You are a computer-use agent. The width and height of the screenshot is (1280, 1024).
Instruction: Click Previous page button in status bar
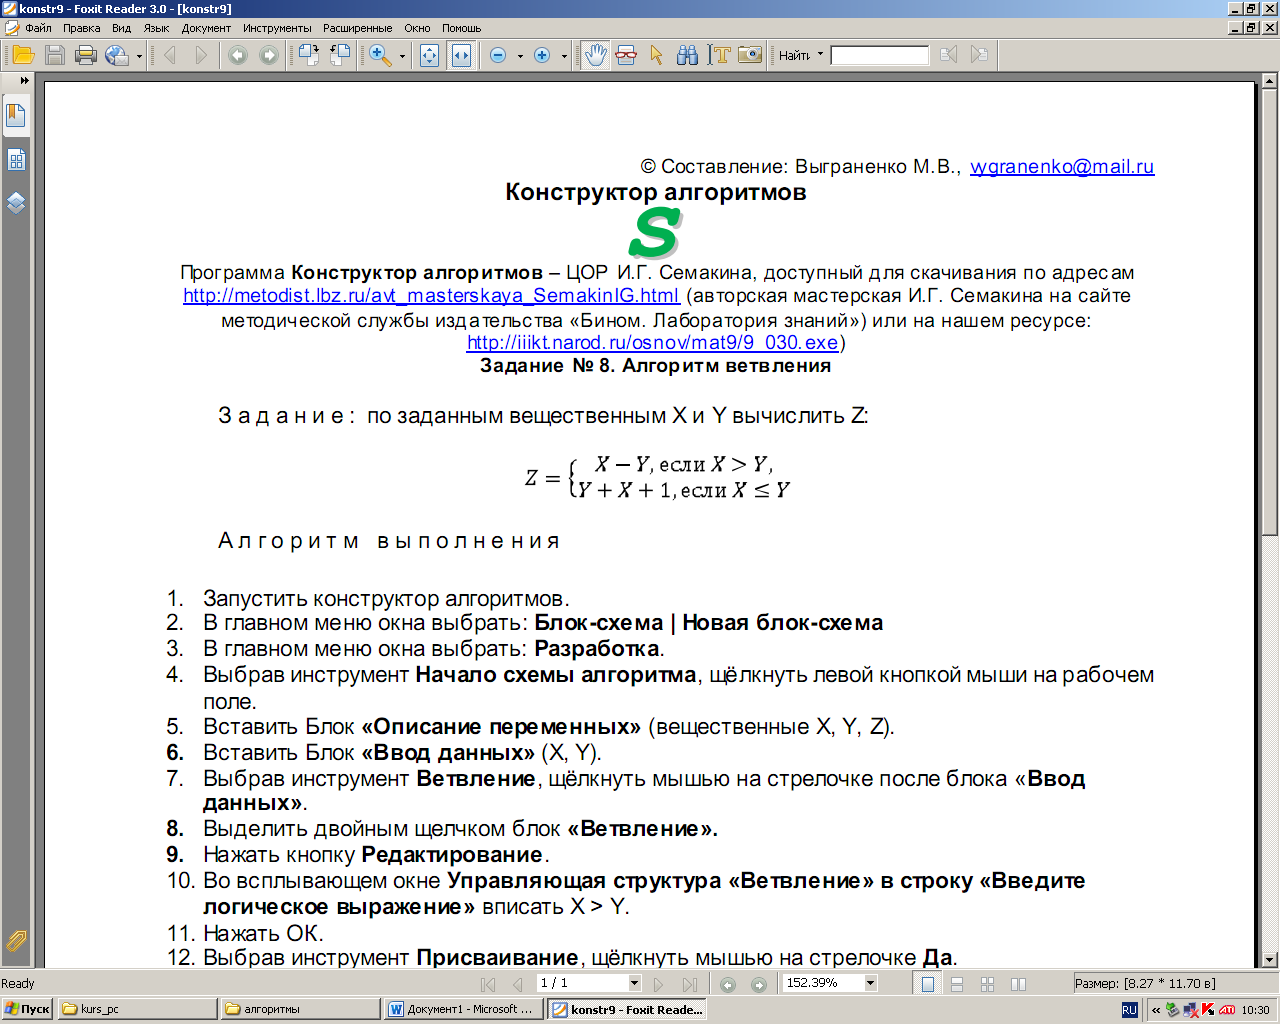point(517,984)
